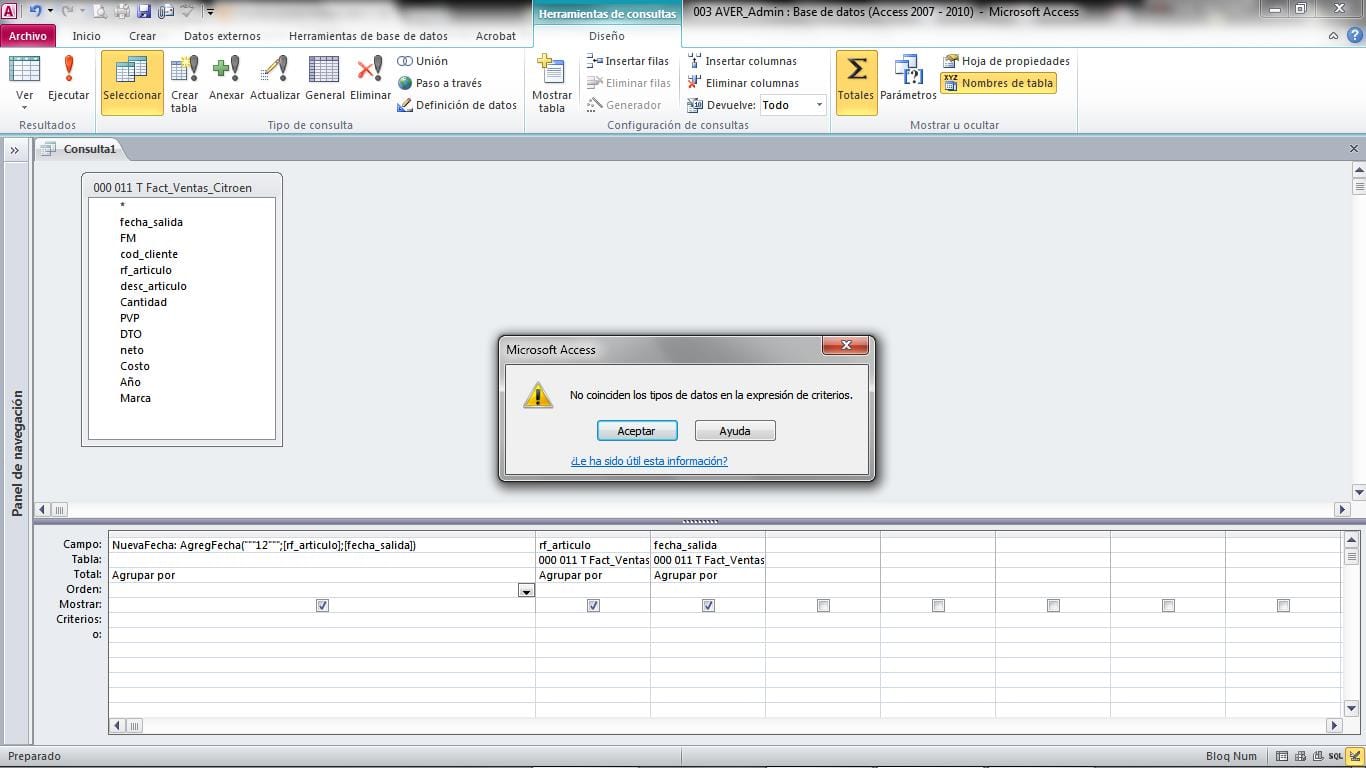Click Aceptar in the error dialog

(636, 430)
